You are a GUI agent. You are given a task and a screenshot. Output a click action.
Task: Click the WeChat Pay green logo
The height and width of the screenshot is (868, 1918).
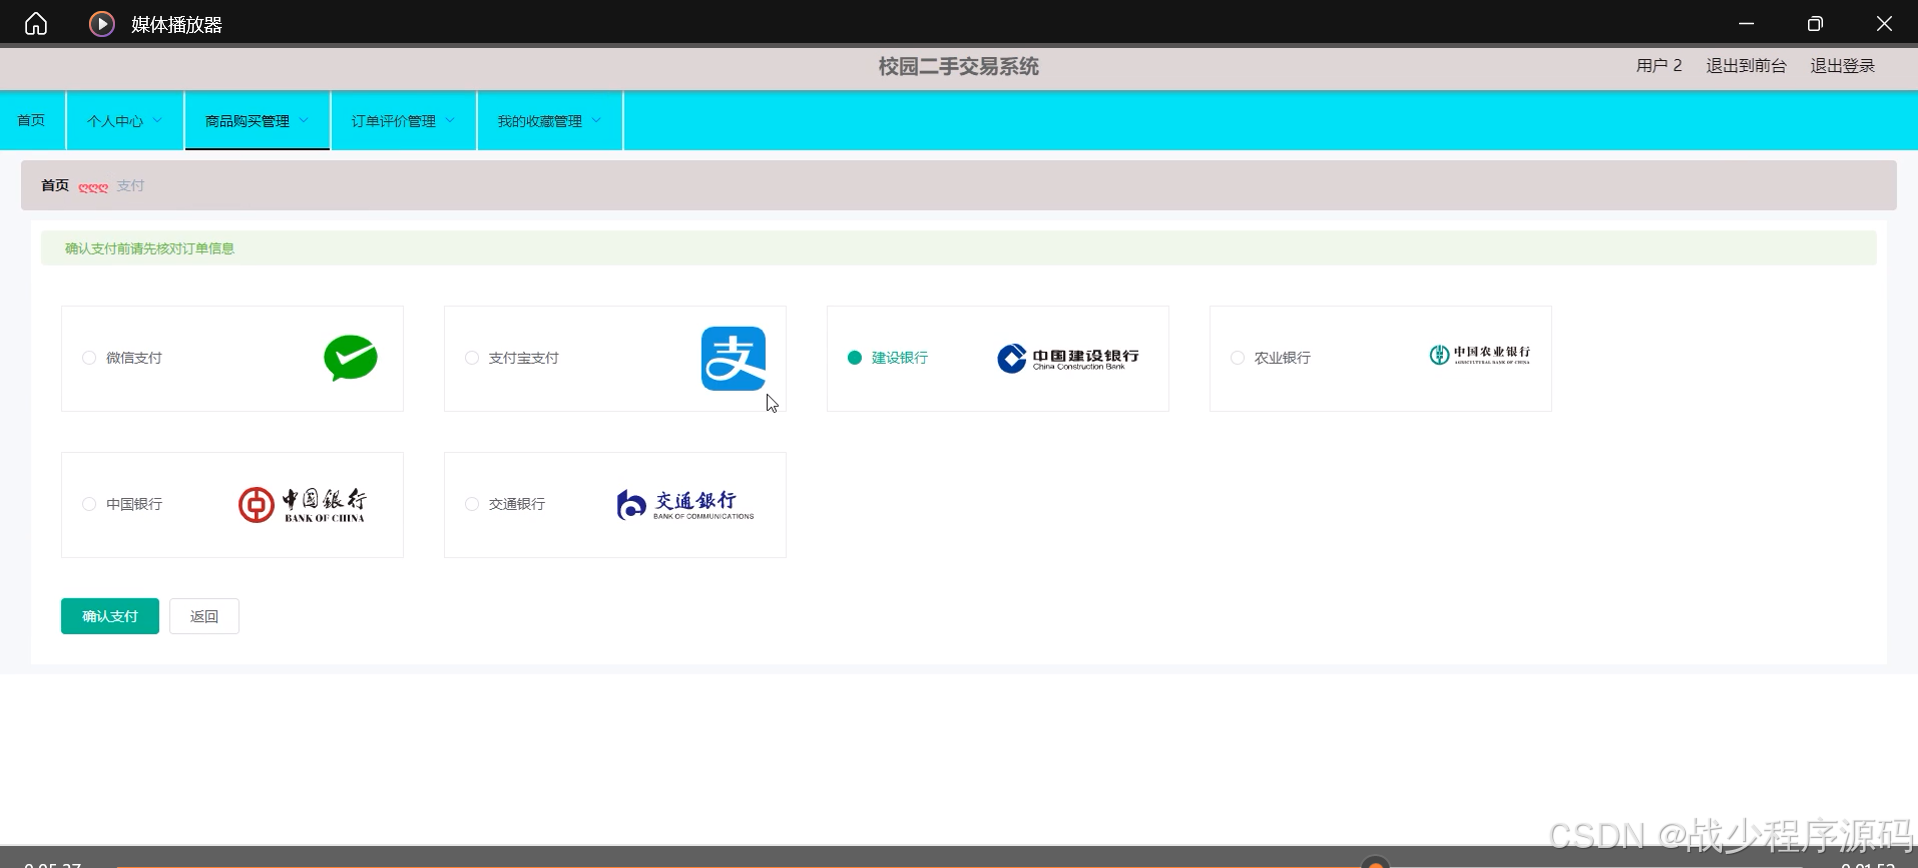[x=350, y=358]
